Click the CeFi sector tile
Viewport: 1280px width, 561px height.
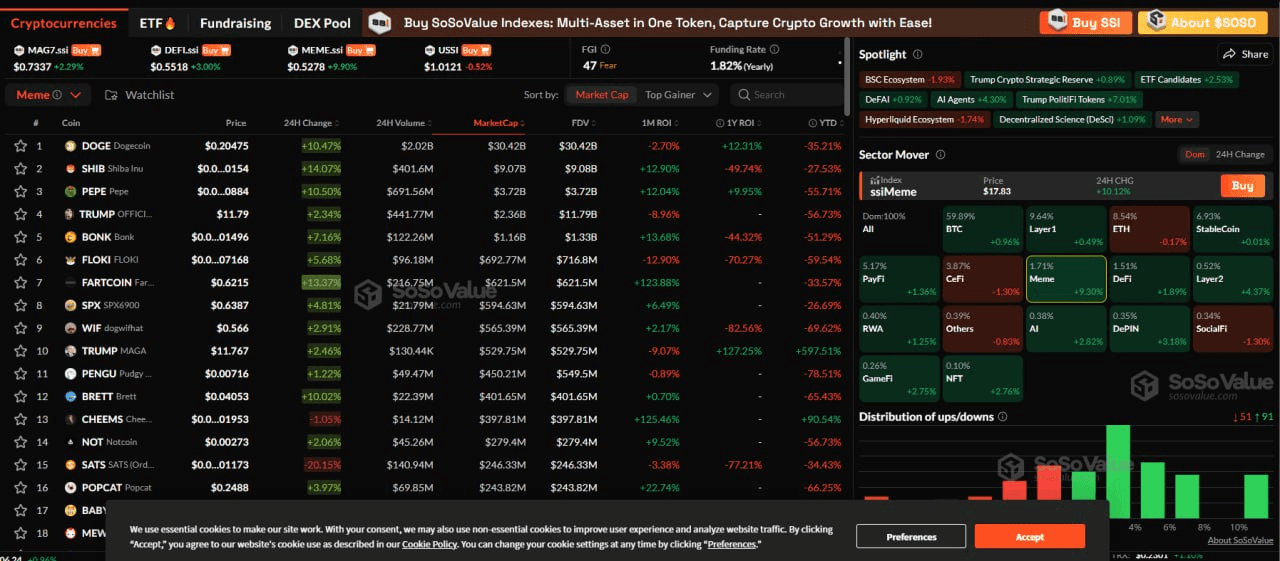[983, 278]
